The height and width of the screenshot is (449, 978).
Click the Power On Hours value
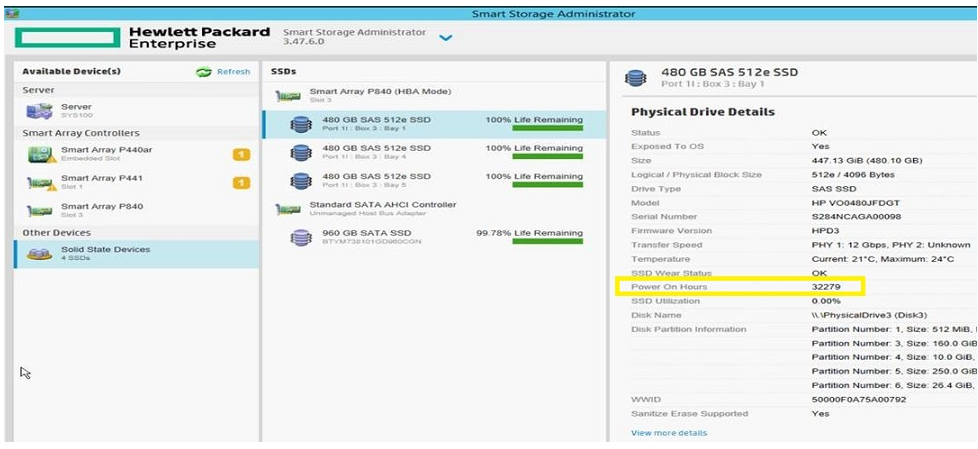pyautogui.click(x=828, y=287)
